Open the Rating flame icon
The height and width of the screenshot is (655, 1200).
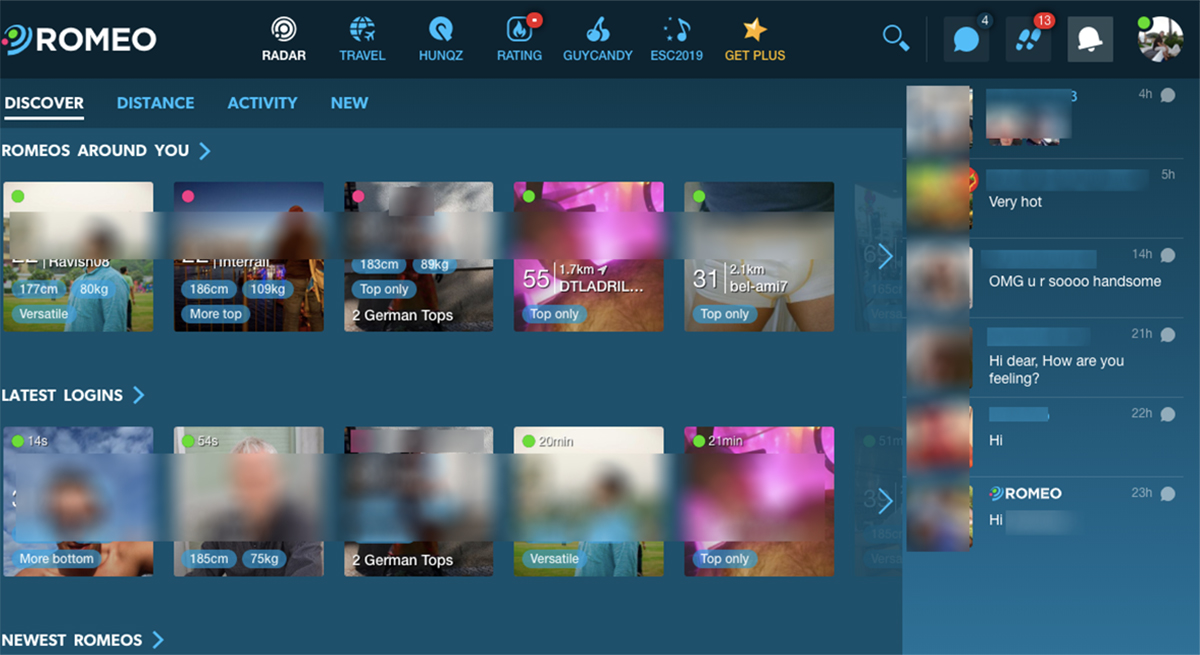point(519,30)
